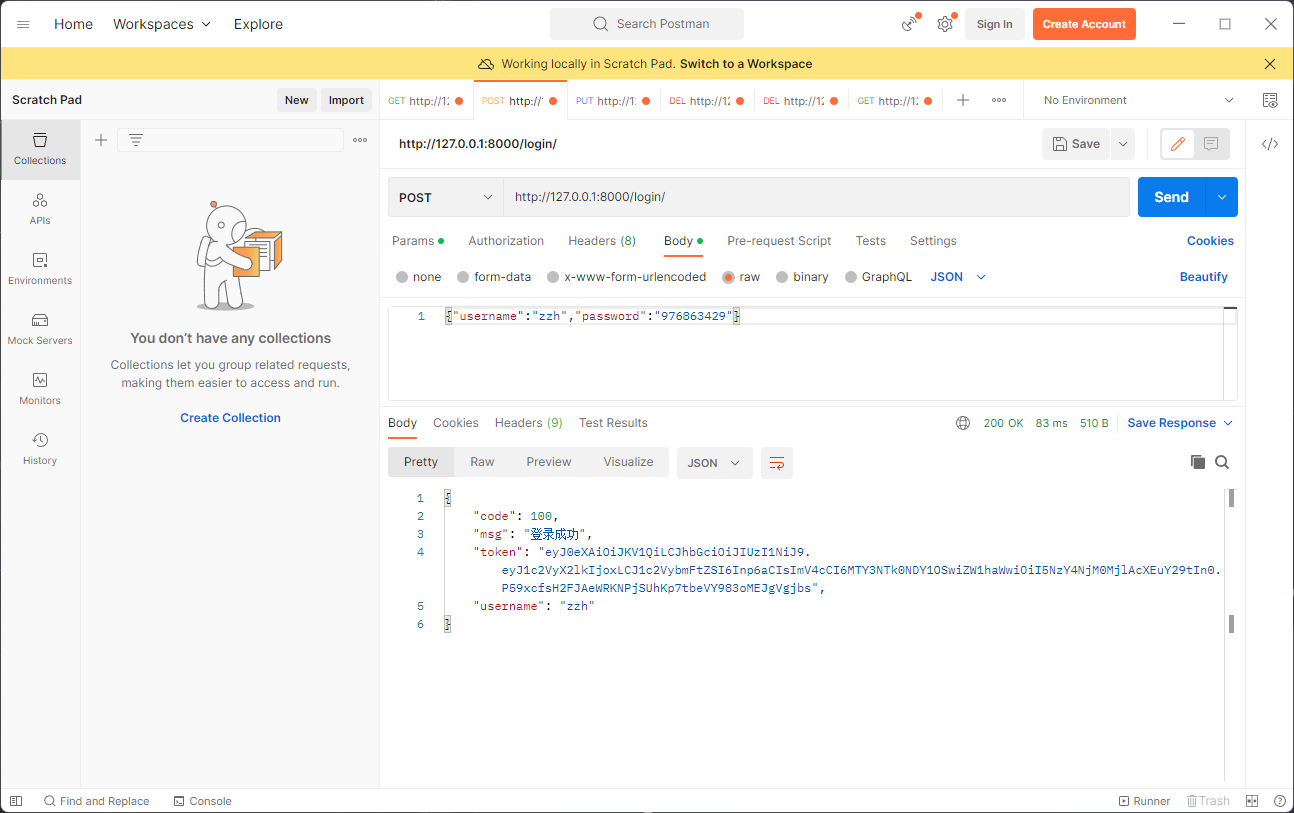This screenshot has height=813, width=1294.
Task: Open the environment quick look icon
Action: 1270,100
